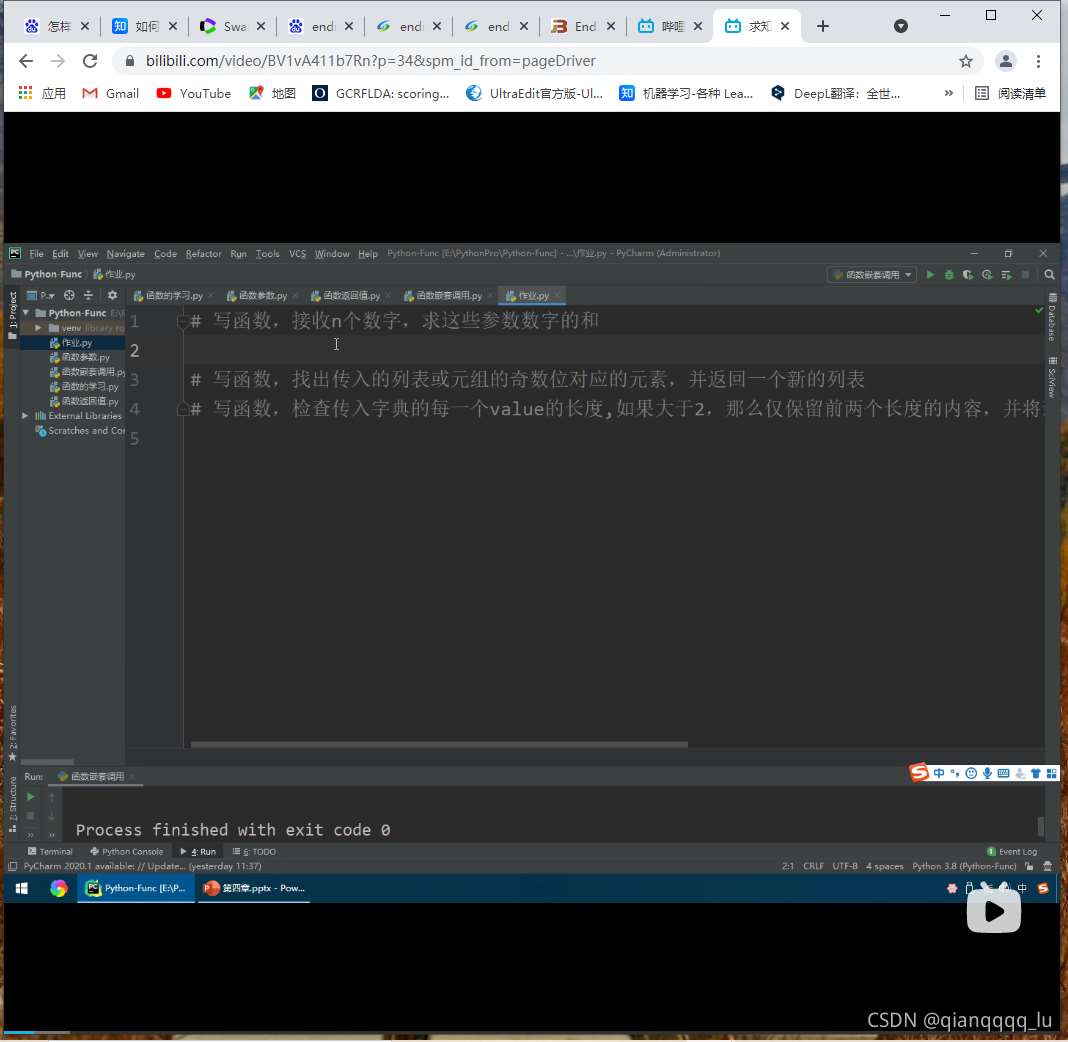Switch to the 作业.py editor tab
This screenshot has width=1068, height=1042.
click(530, 295)
